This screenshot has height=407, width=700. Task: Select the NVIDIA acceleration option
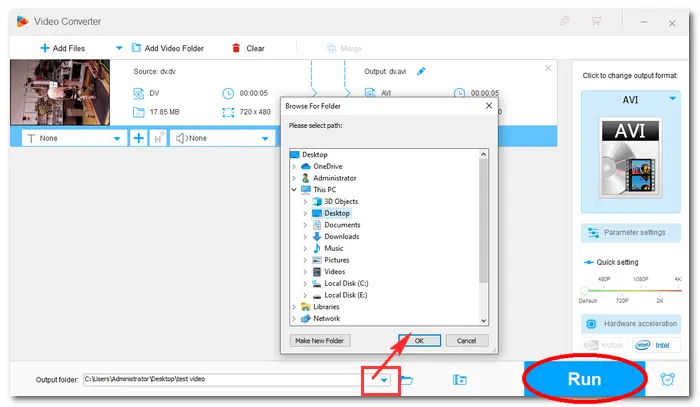coord(604,345)
